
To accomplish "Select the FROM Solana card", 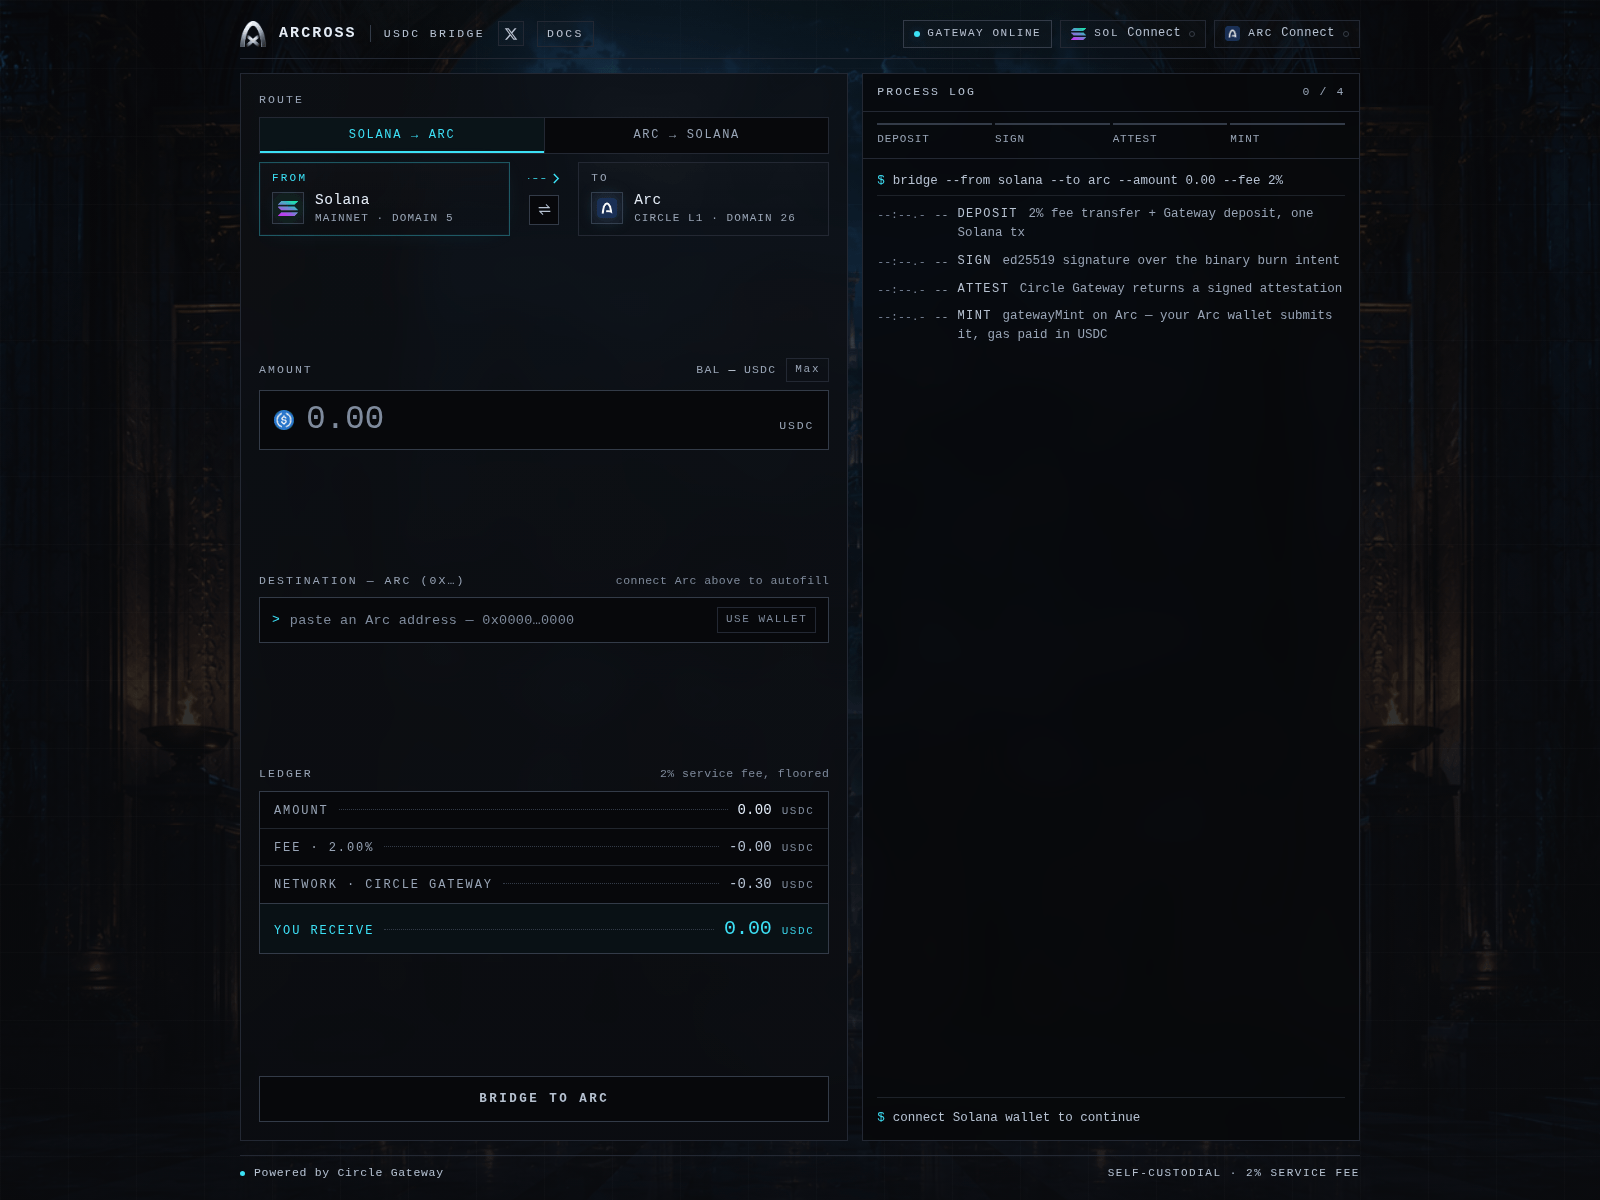I will 384,199.
